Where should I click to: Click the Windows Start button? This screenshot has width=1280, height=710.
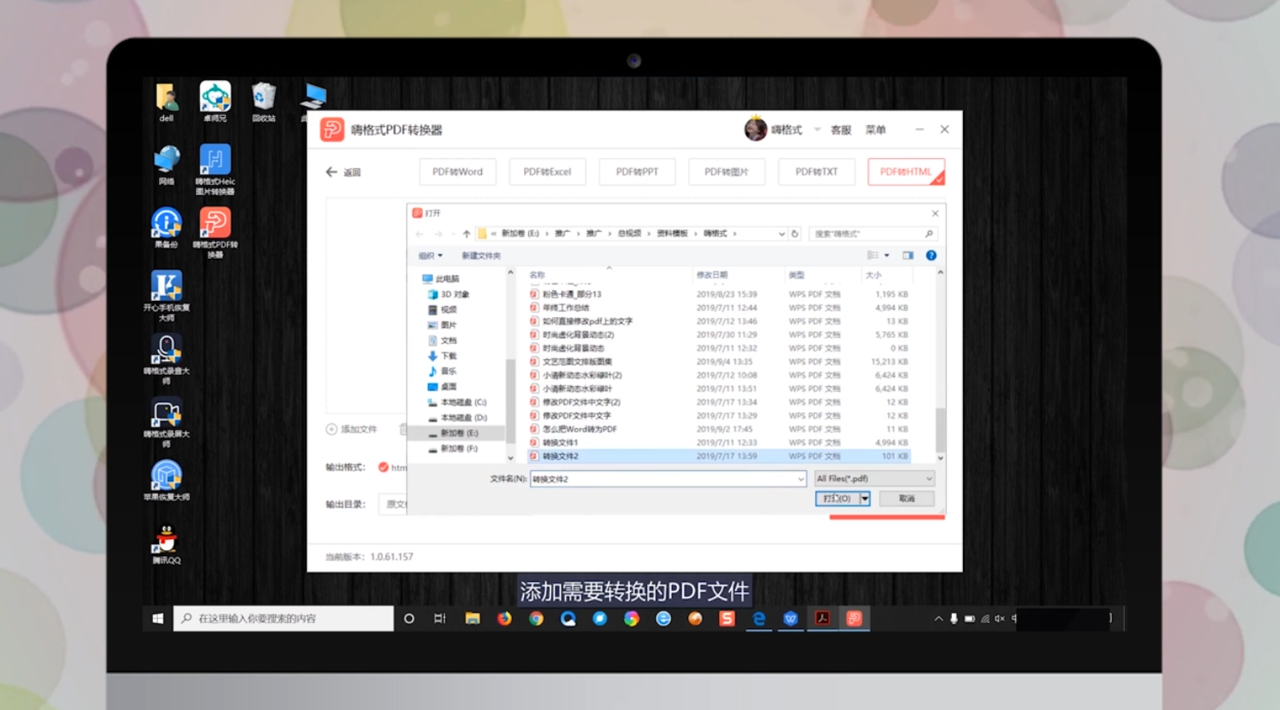[158, 619]
